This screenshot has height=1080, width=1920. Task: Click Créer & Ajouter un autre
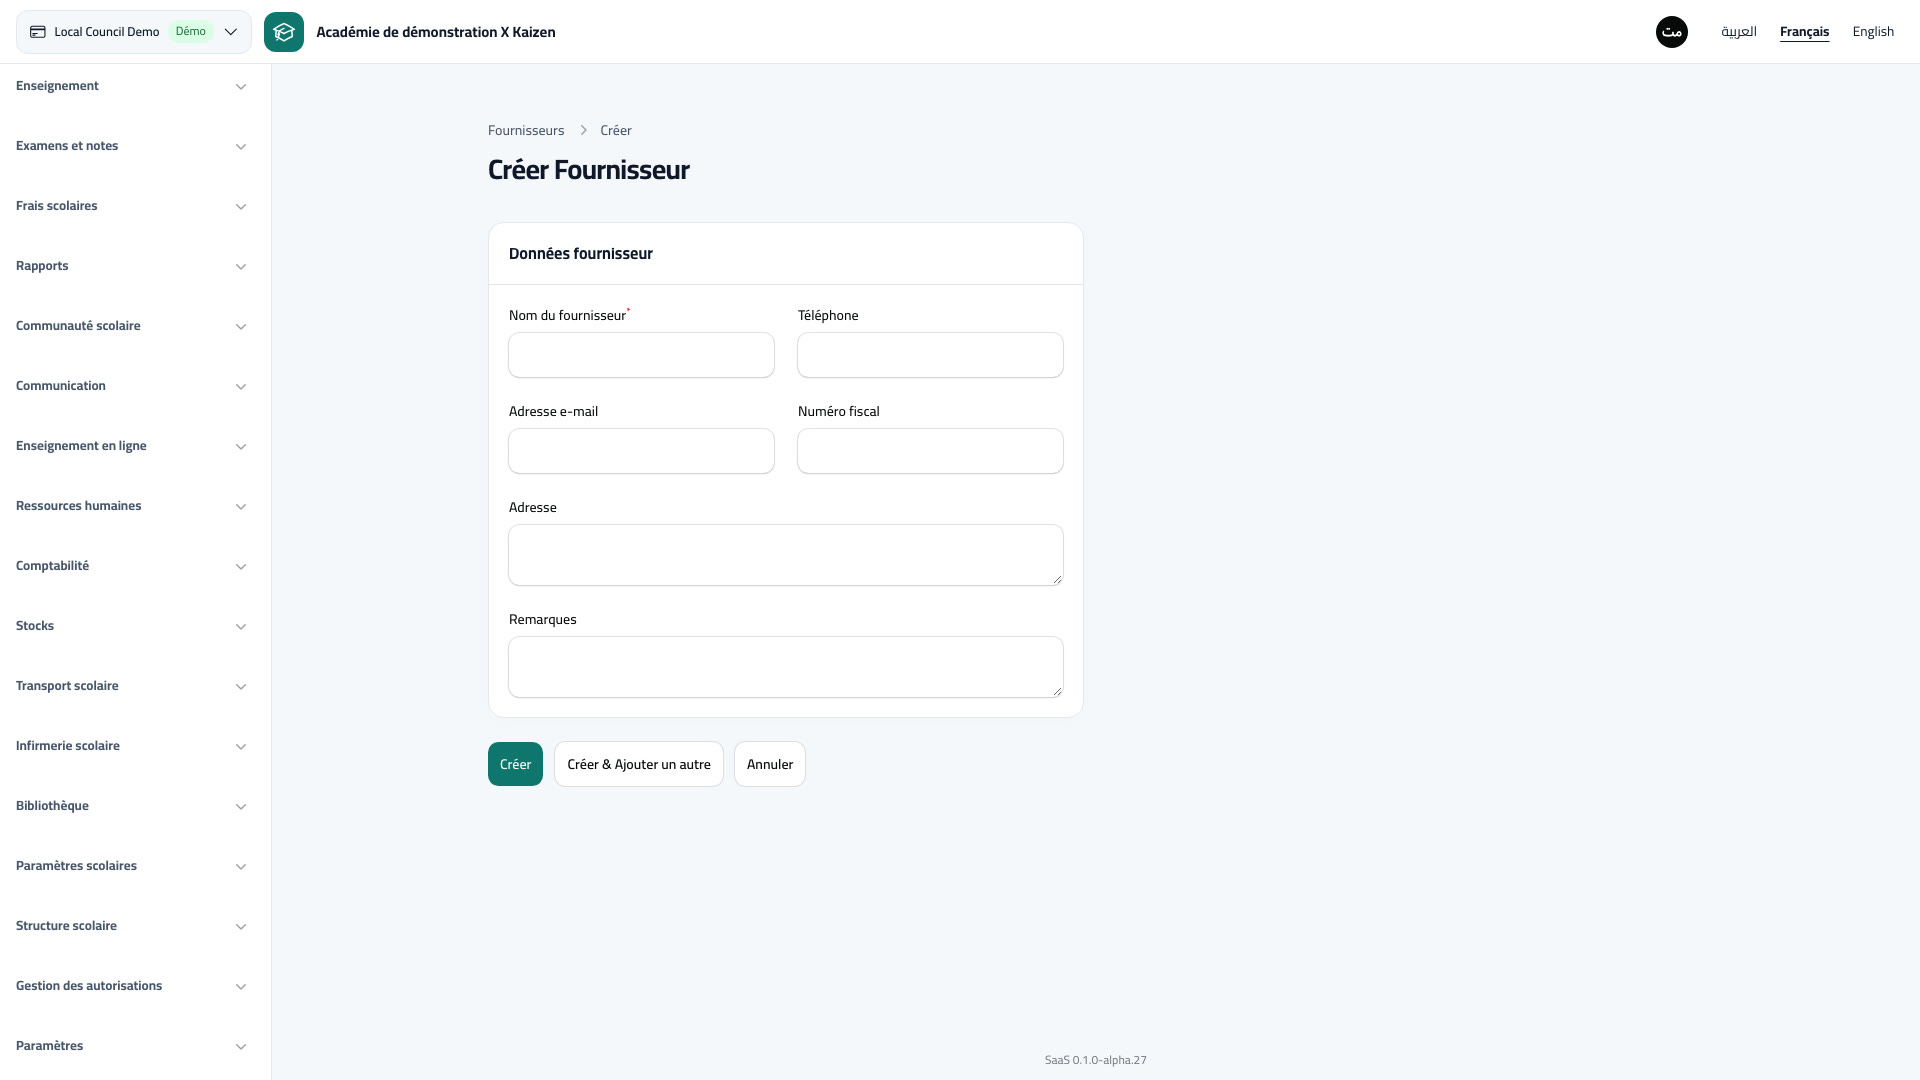(639, 764)
